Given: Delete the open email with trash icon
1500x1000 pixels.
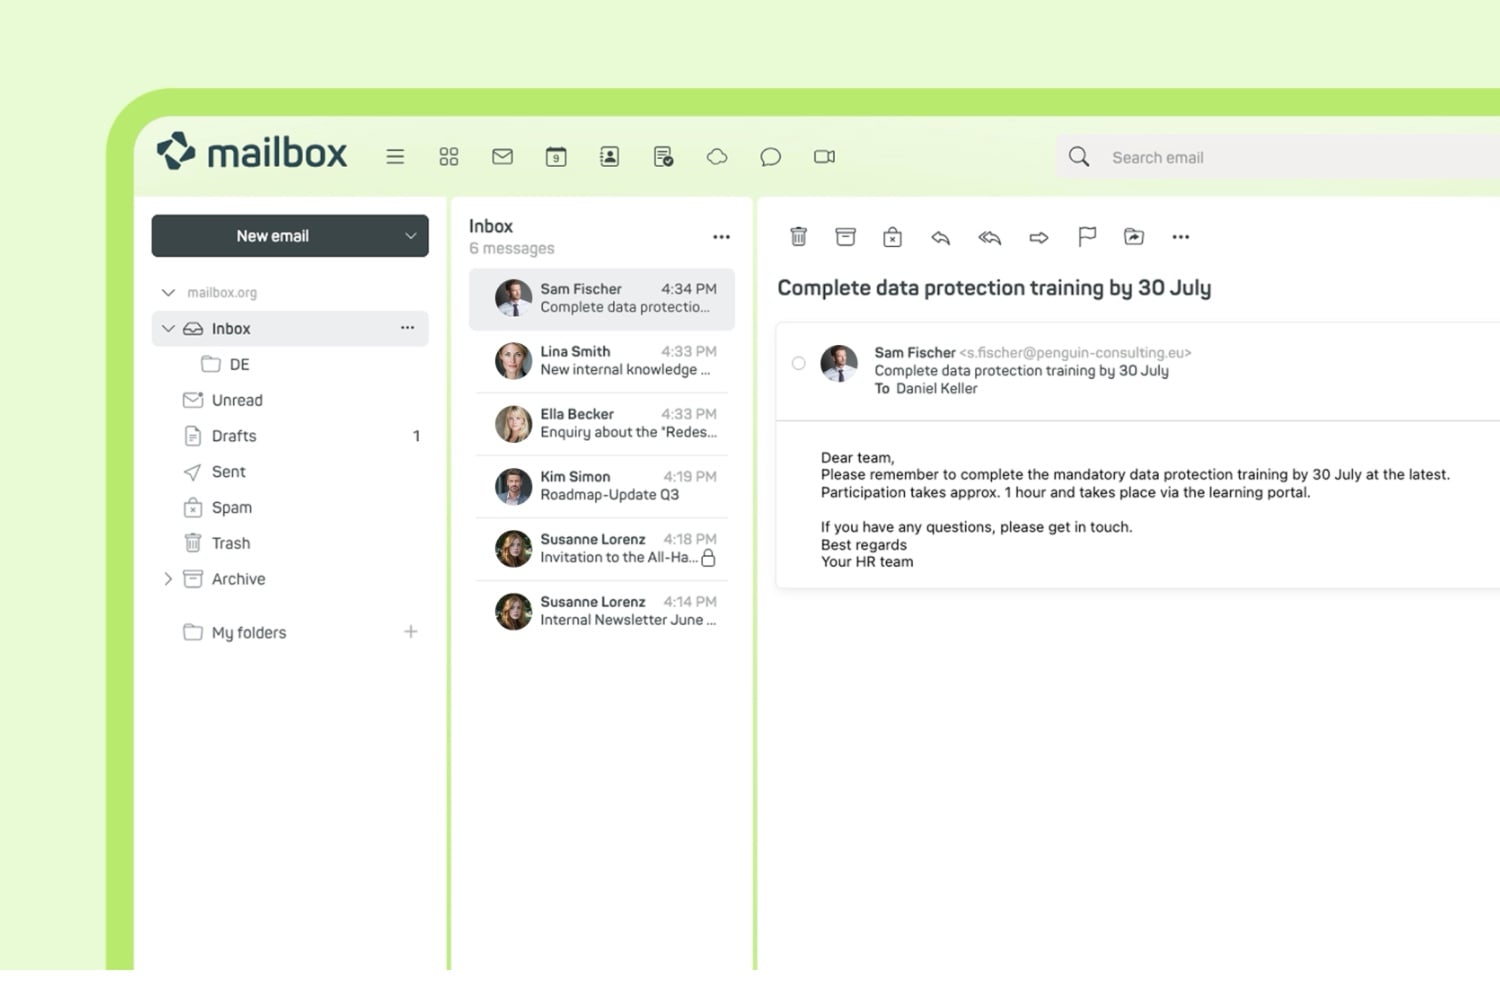Looking at the screenshot, I should click(x=798, y=237).
